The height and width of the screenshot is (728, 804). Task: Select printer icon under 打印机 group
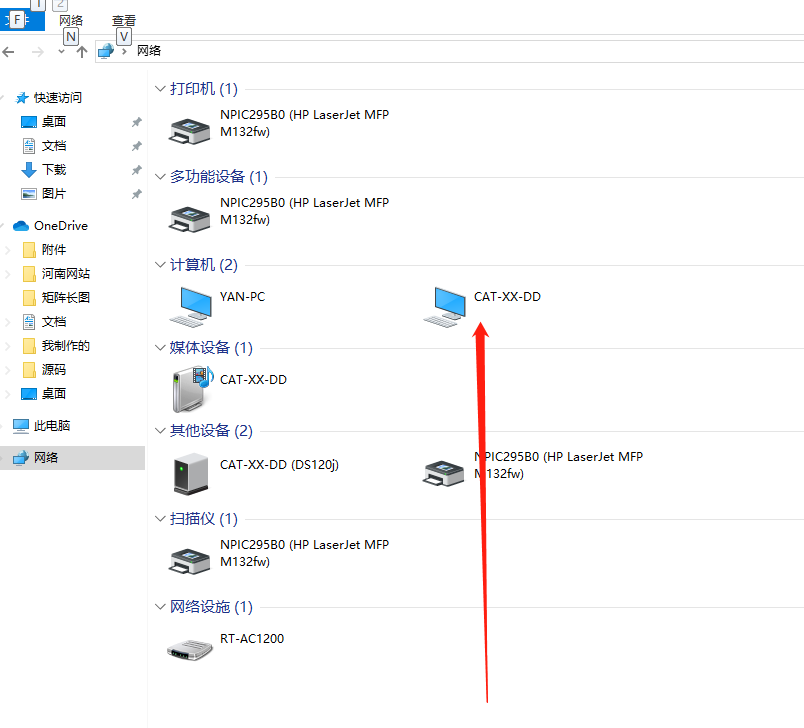click(189, 131)
